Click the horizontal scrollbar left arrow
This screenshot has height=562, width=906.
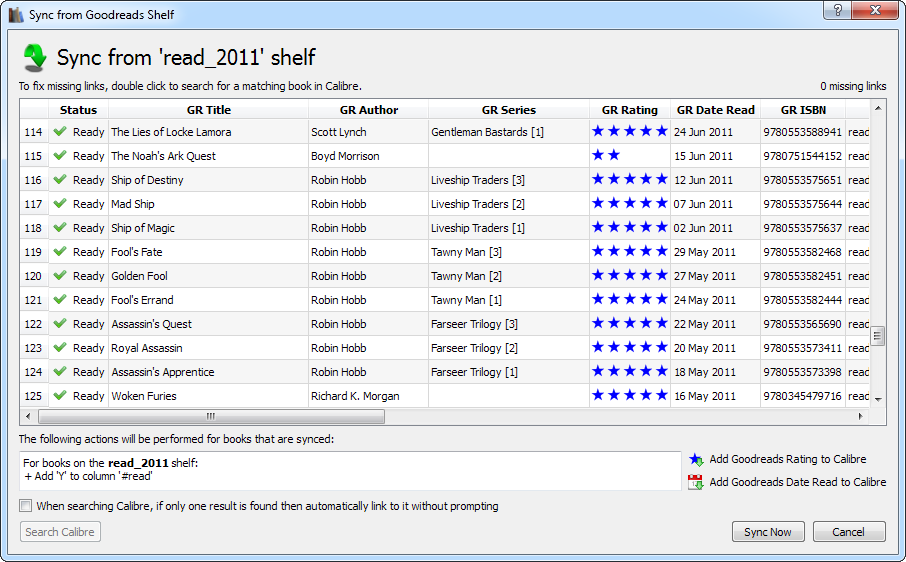(28, 416)
